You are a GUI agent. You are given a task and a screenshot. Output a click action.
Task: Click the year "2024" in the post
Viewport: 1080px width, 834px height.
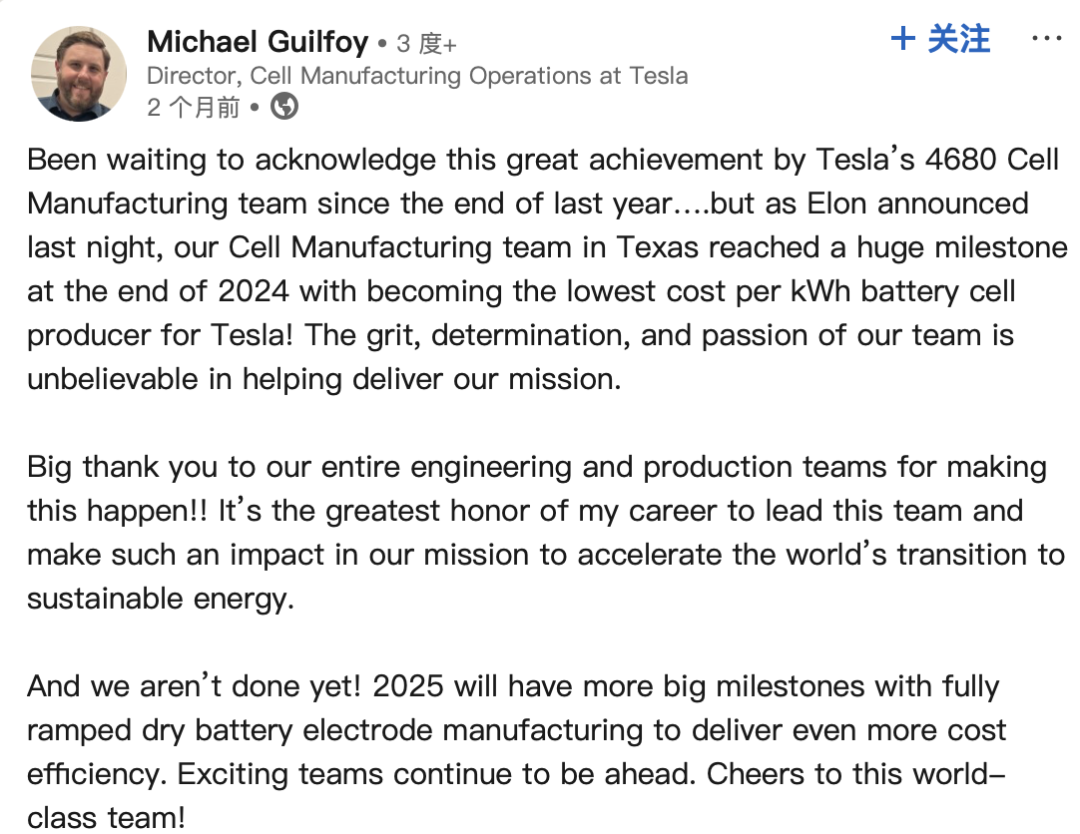click(253, 291)
